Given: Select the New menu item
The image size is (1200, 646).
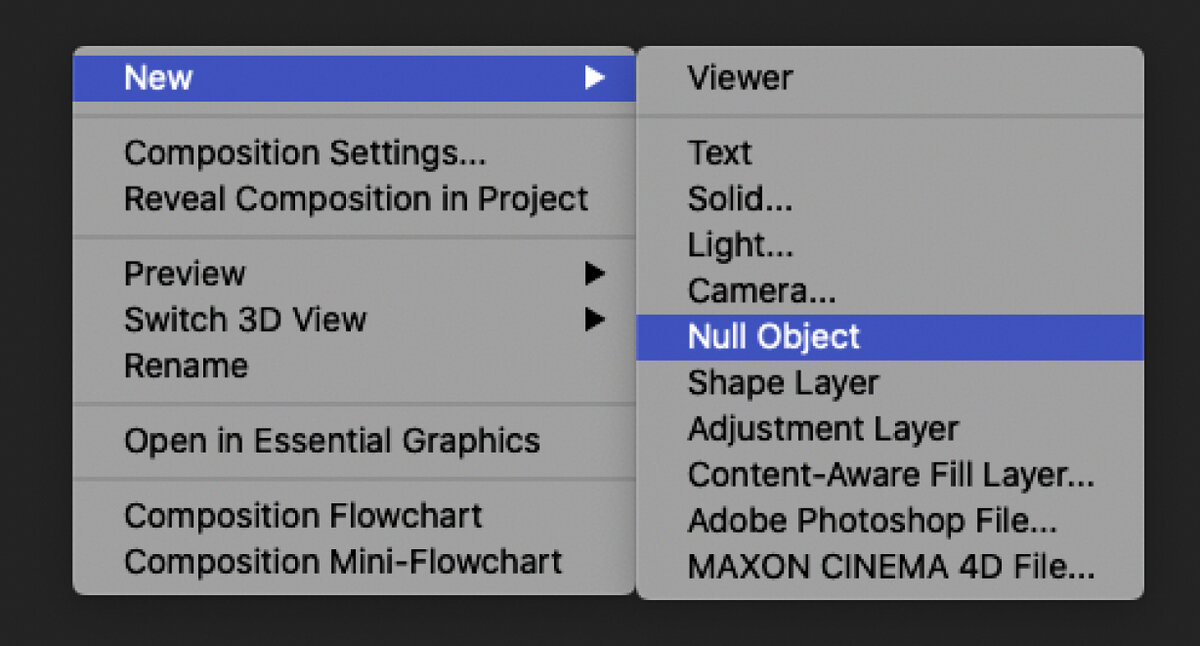Looking at the screenshot, I should pyautogui.click(x=158, y=78).
